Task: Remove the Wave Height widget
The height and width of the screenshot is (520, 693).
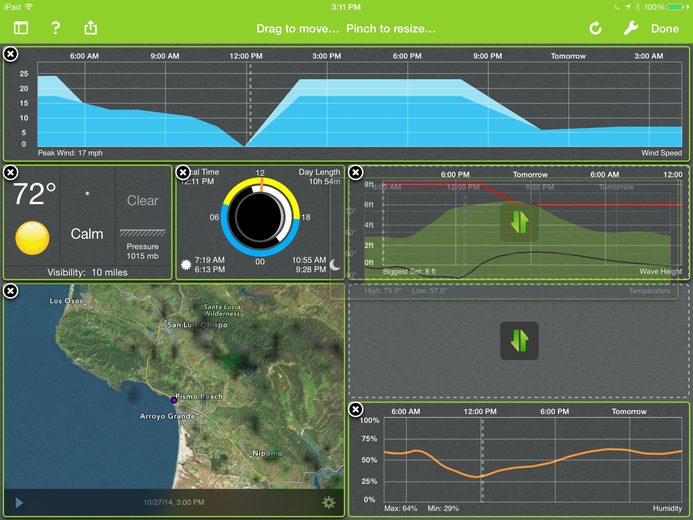Action: coord(355,172)
